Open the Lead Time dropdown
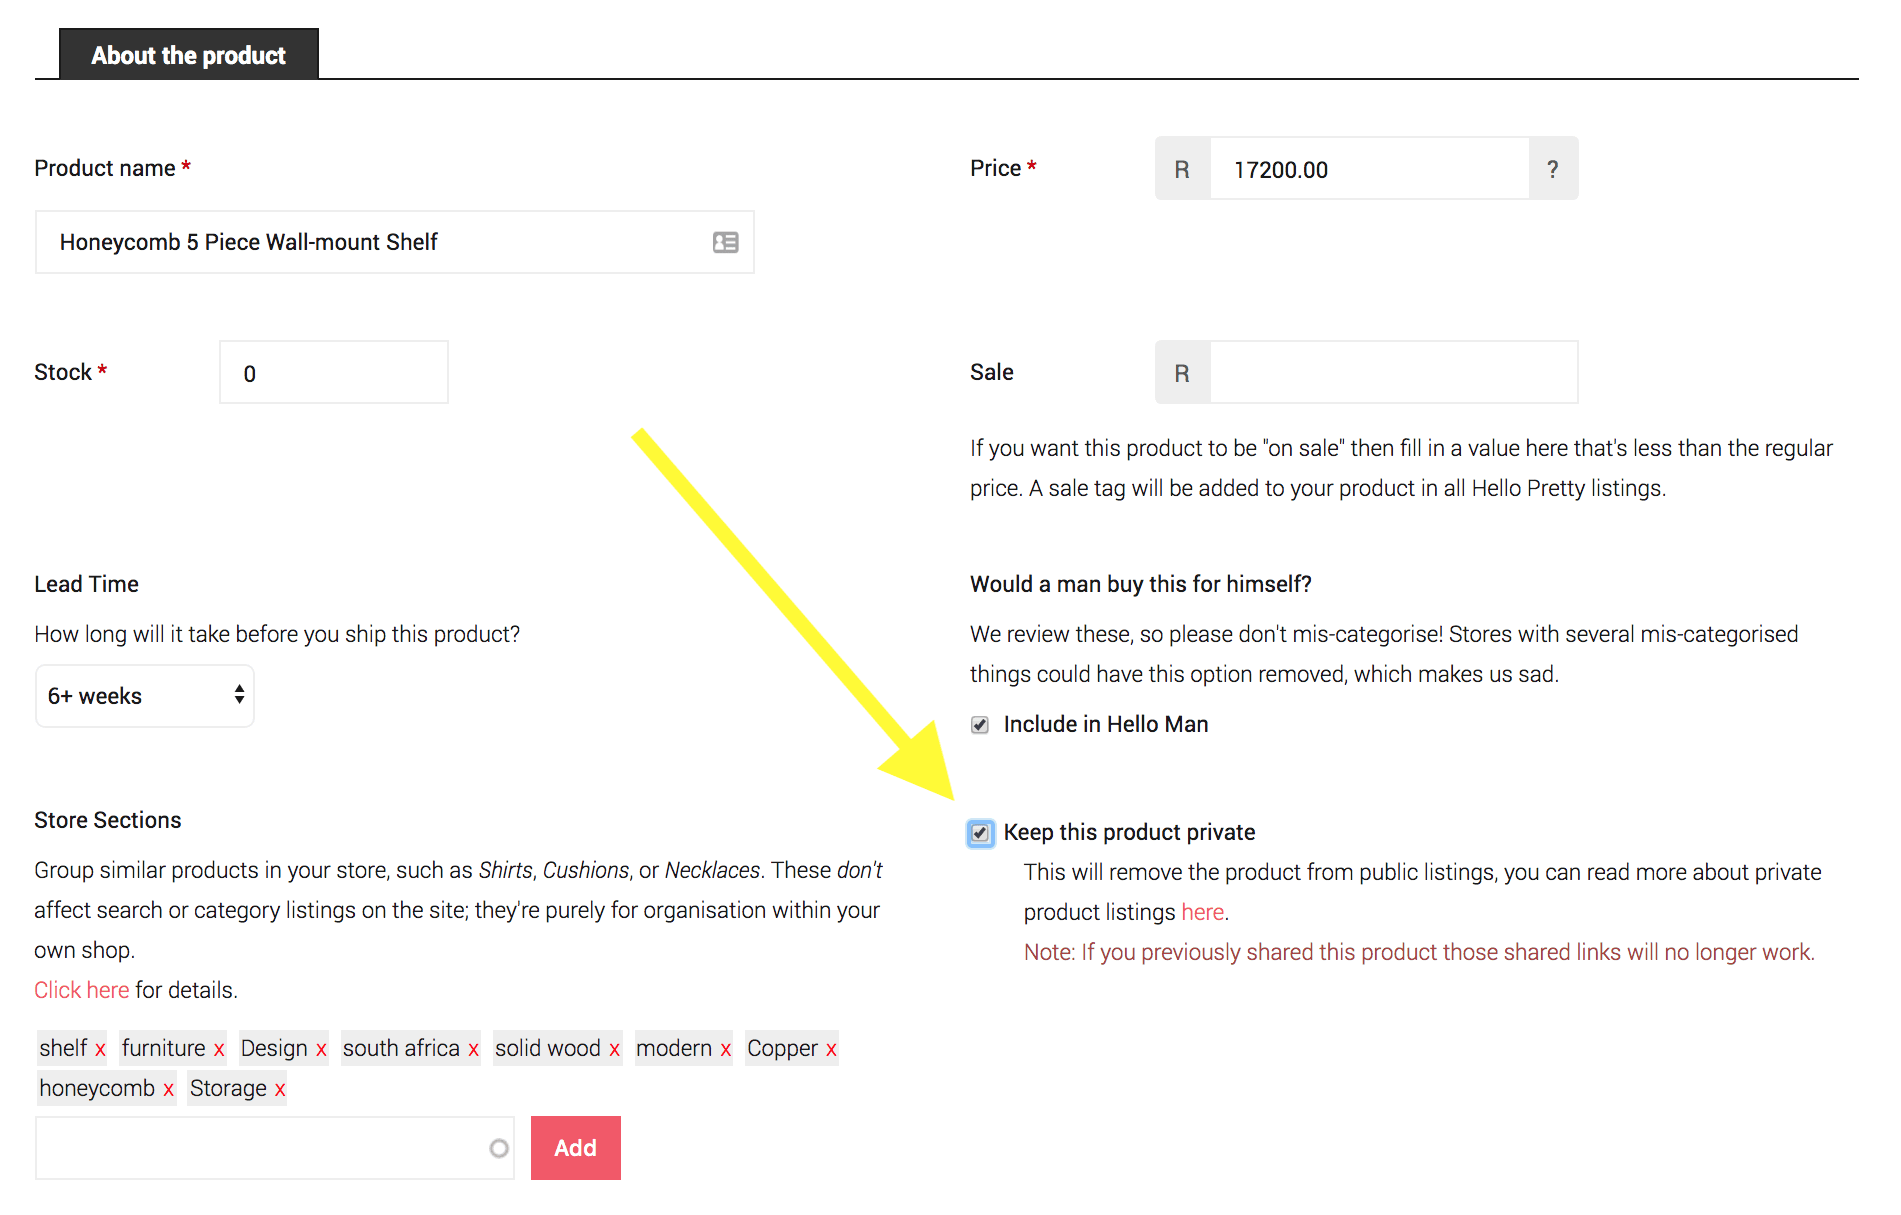This screenshot has width=1901, height=1215. tap(144, 695)
